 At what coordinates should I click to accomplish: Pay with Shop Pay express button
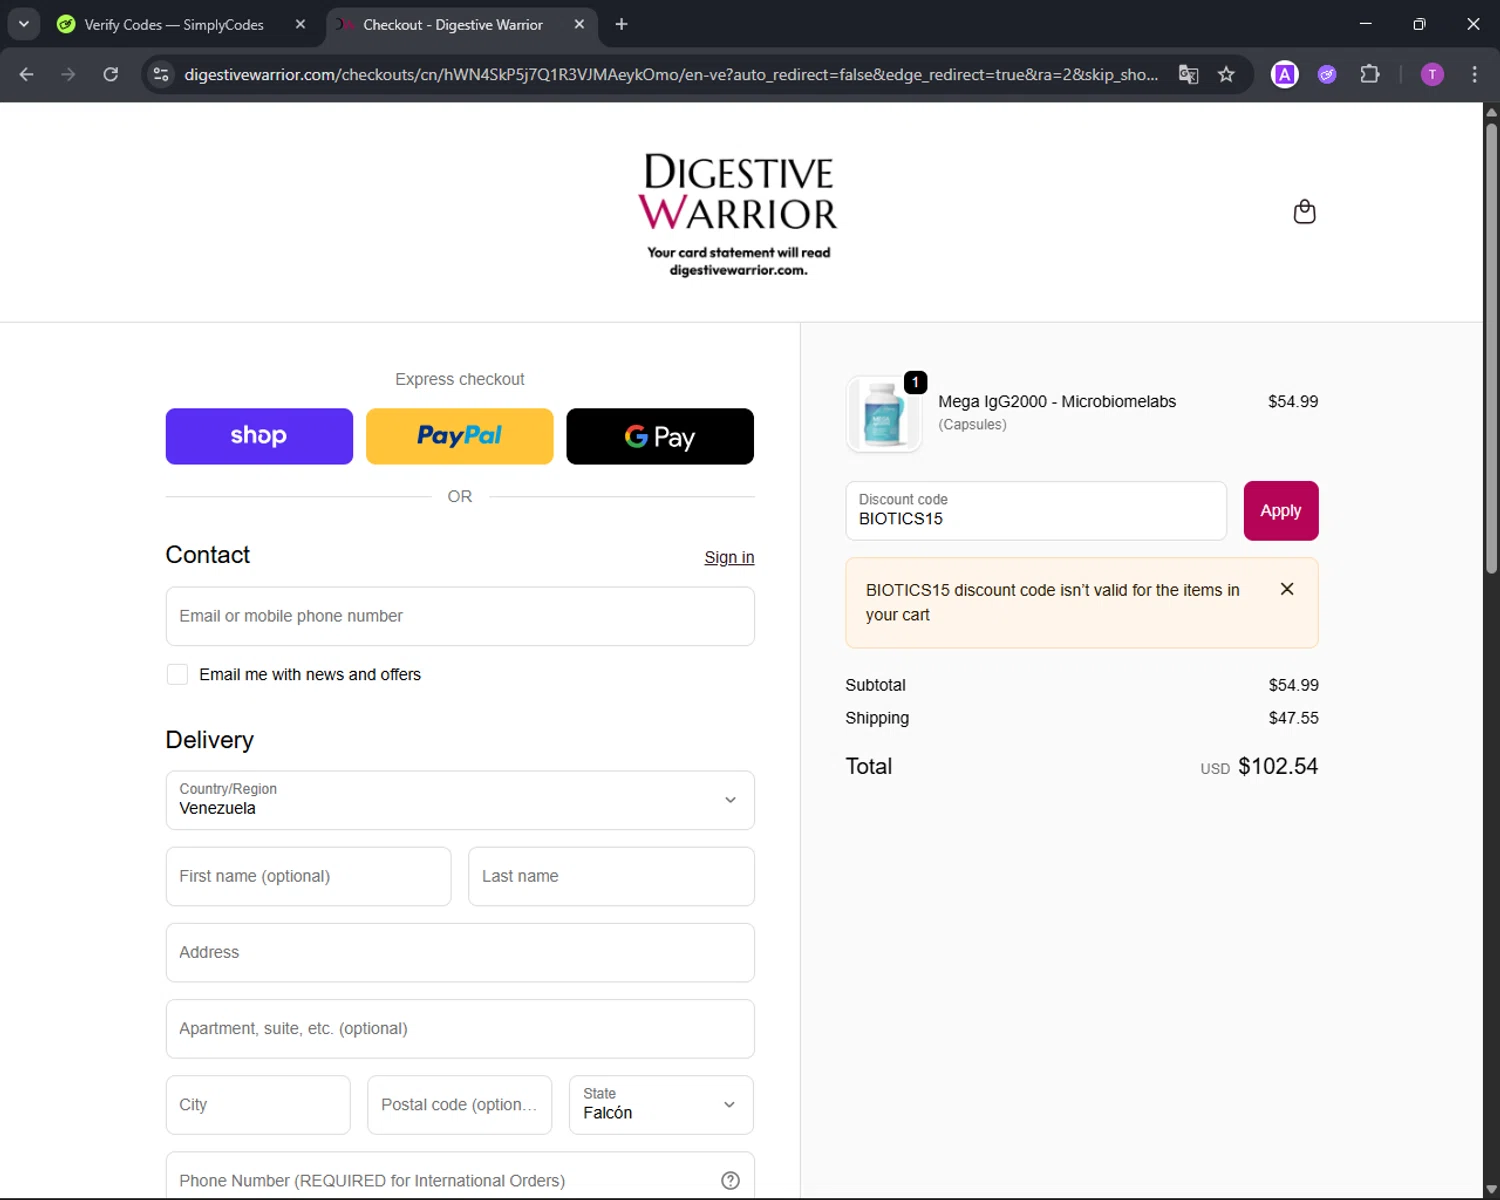tap(259, 436)
